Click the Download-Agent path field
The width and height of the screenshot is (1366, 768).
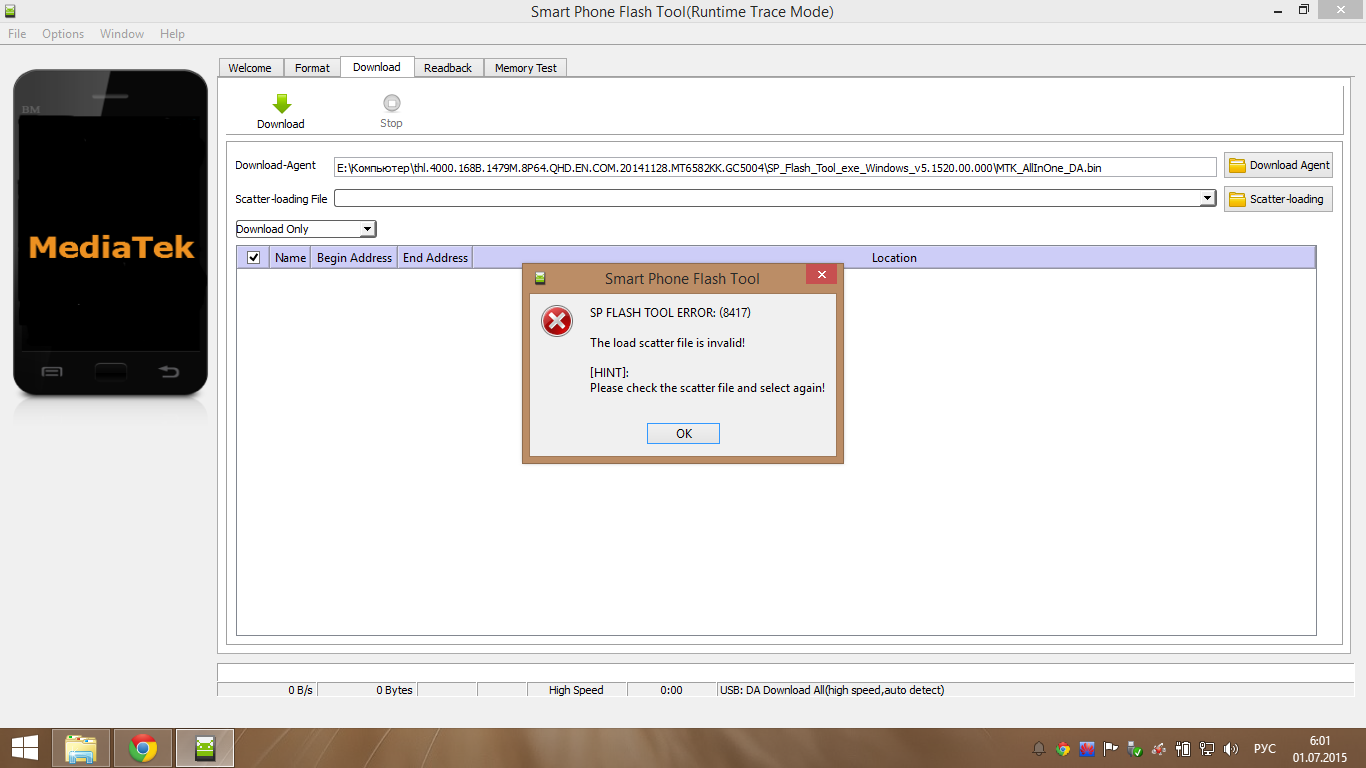tap(775, 167)
